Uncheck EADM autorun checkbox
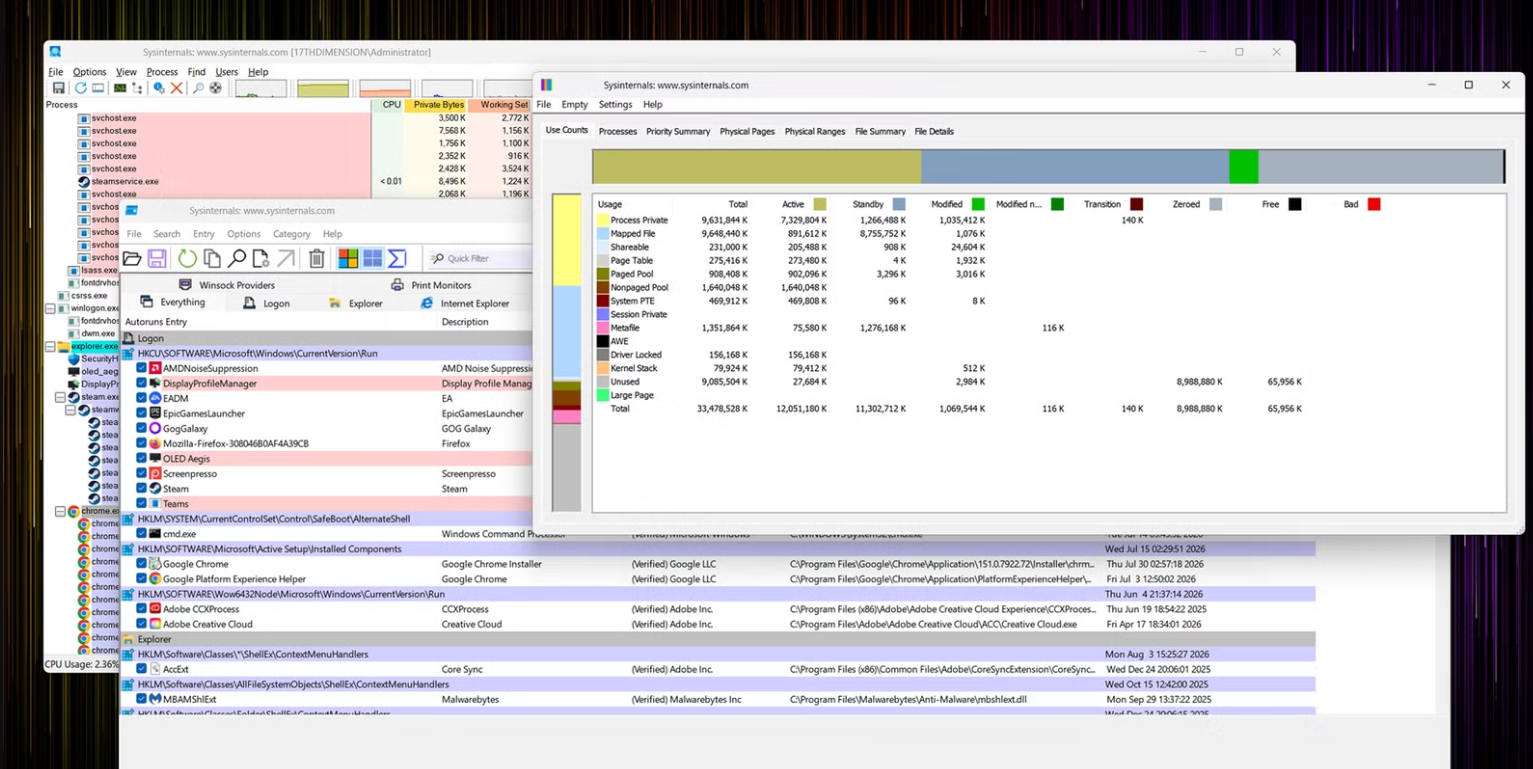 click(x=141, y=398)
